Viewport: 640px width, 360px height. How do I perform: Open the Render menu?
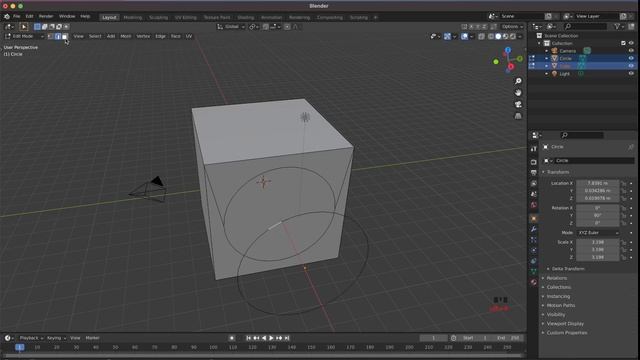(46, 16)
